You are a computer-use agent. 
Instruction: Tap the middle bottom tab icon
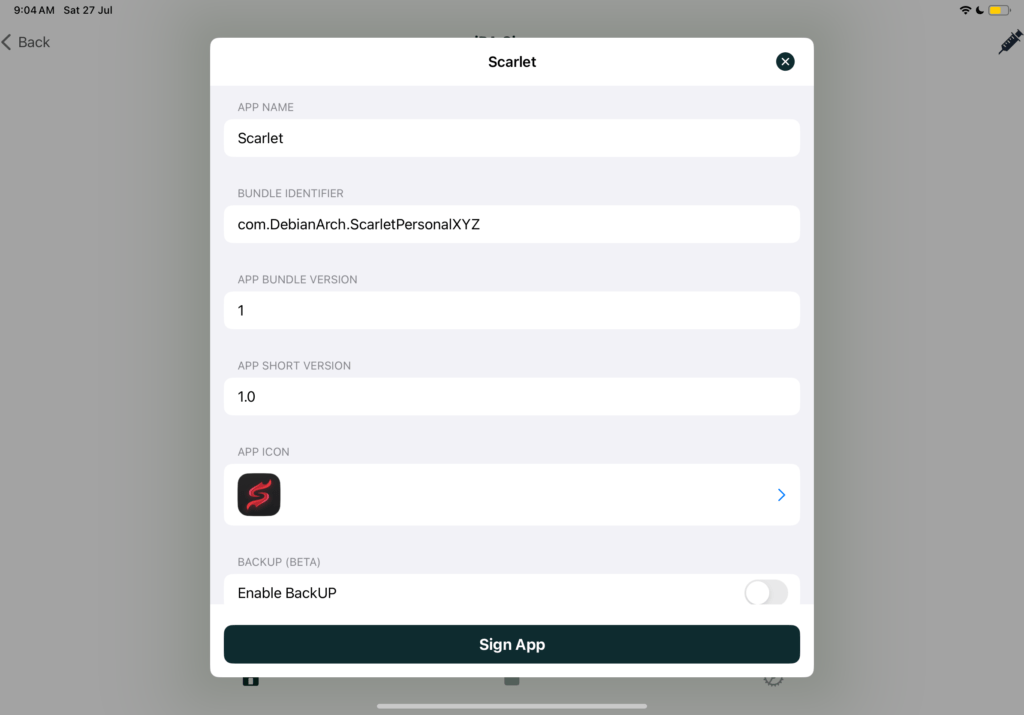point(512,681)
